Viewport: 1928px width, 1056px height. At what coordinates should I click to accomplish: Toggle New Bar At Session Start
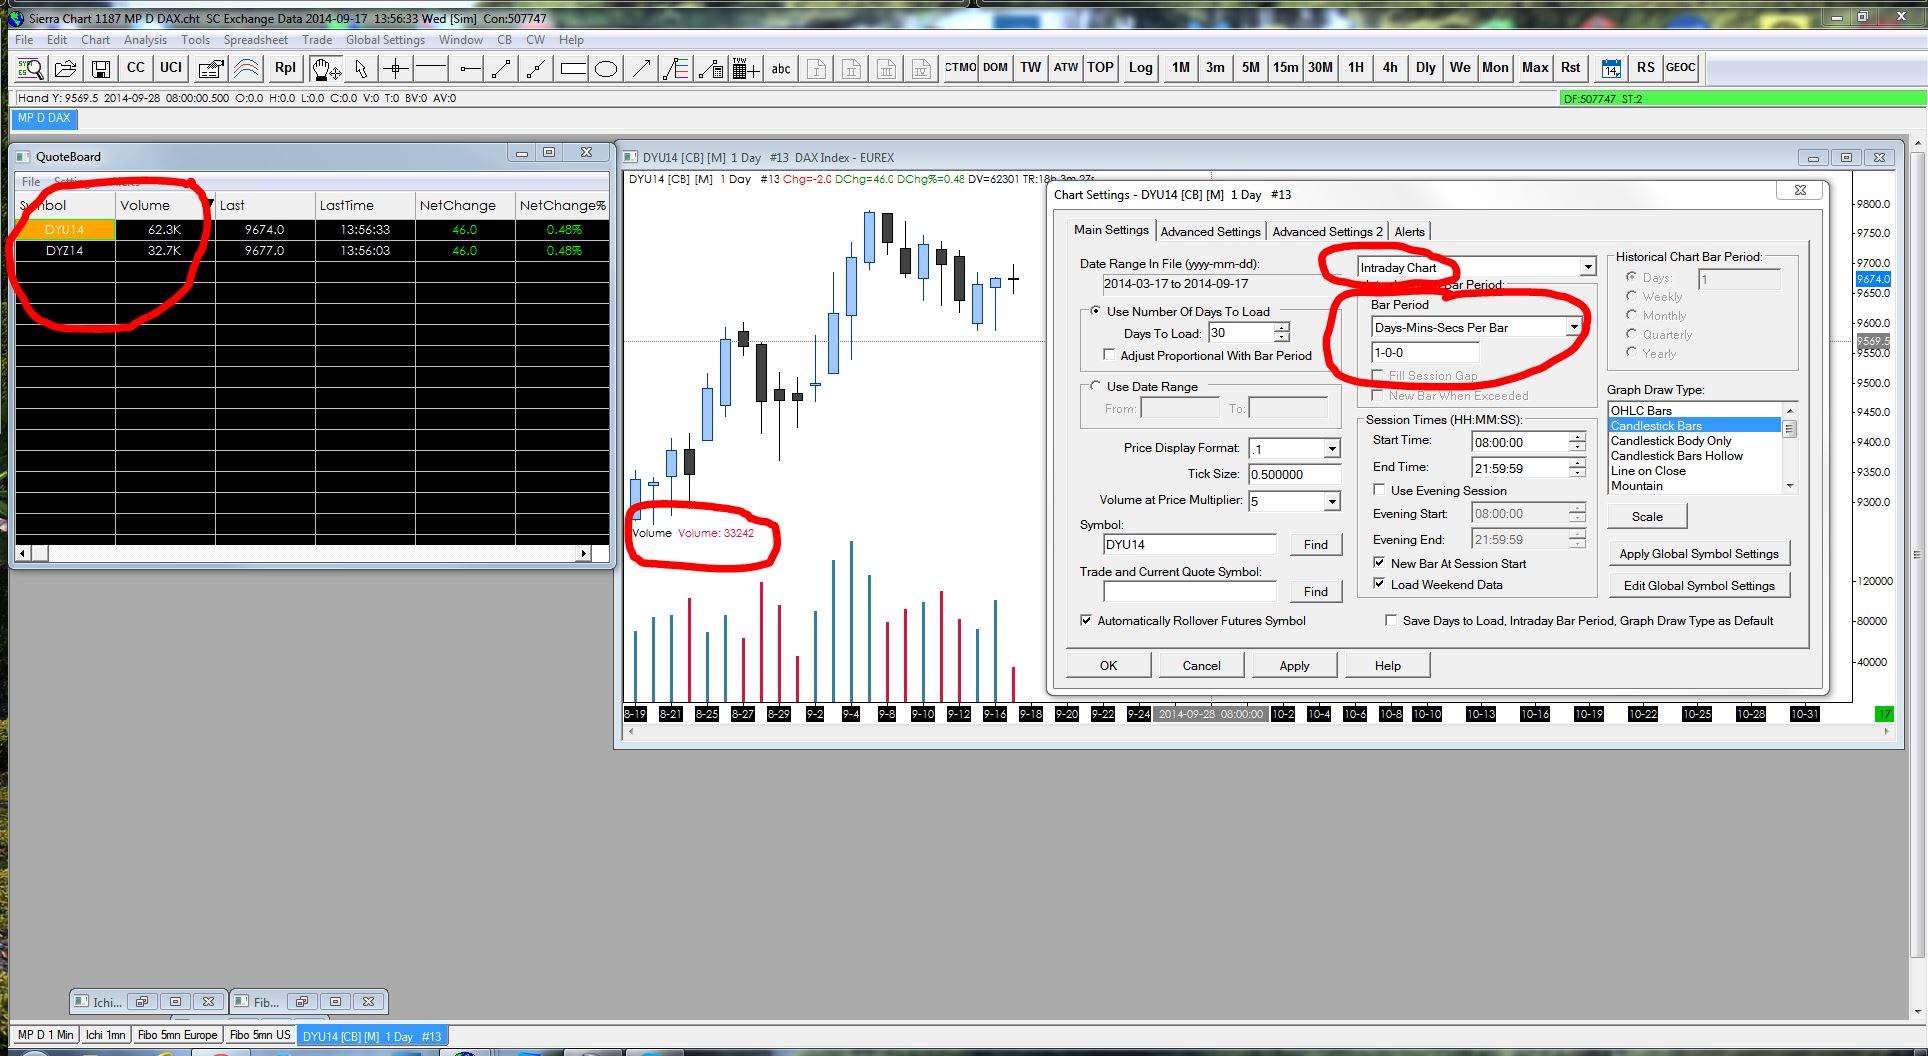[1450, 564]
